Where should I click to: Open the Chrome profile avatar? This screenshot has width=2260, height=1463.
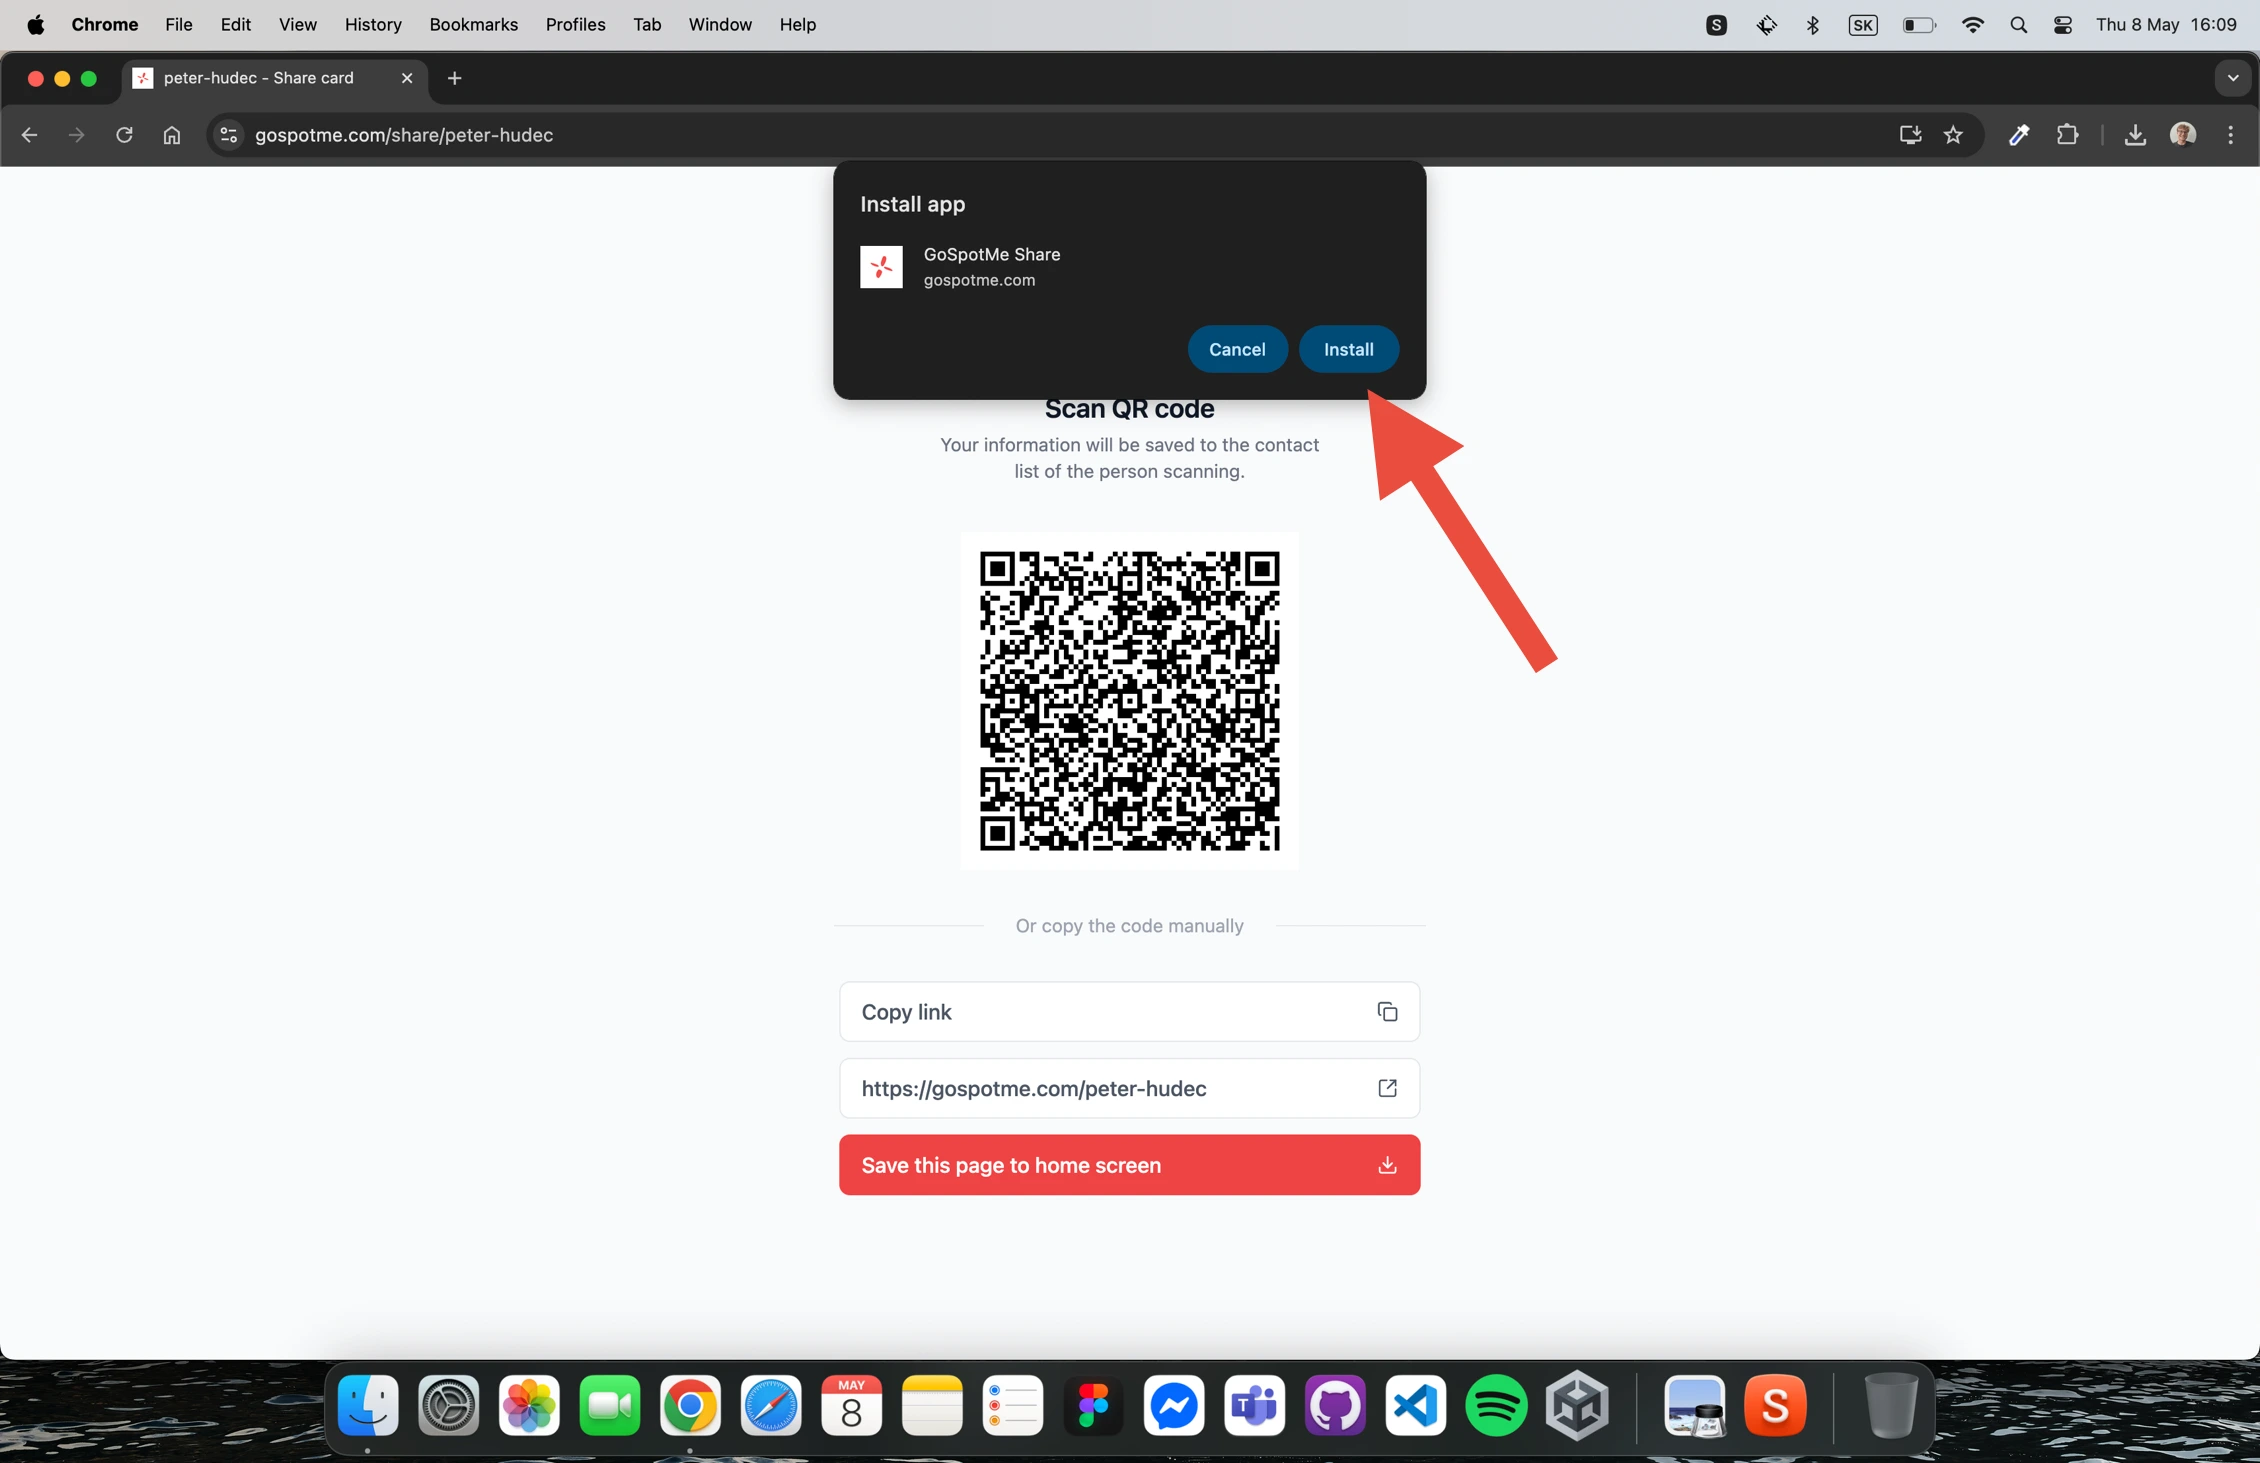point(2183,135)
